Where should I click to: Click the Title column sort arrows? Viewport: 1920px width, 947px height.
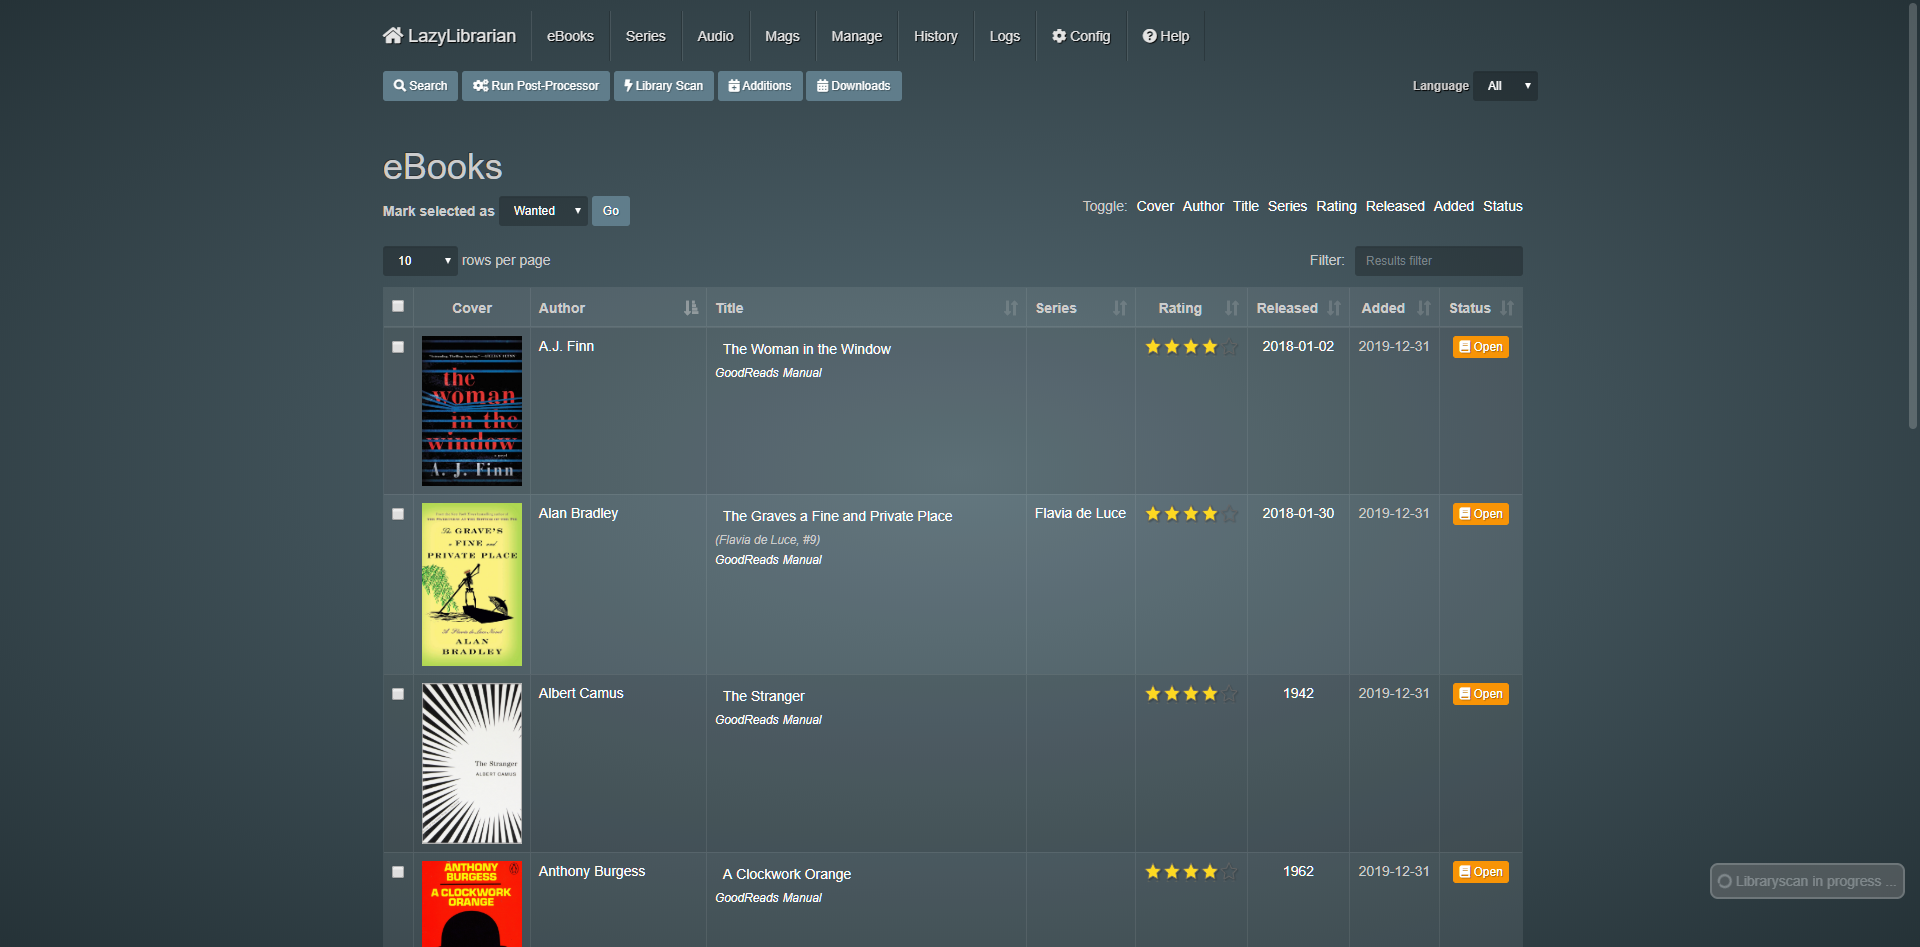pyautogui.click(x=1010, y=308)
